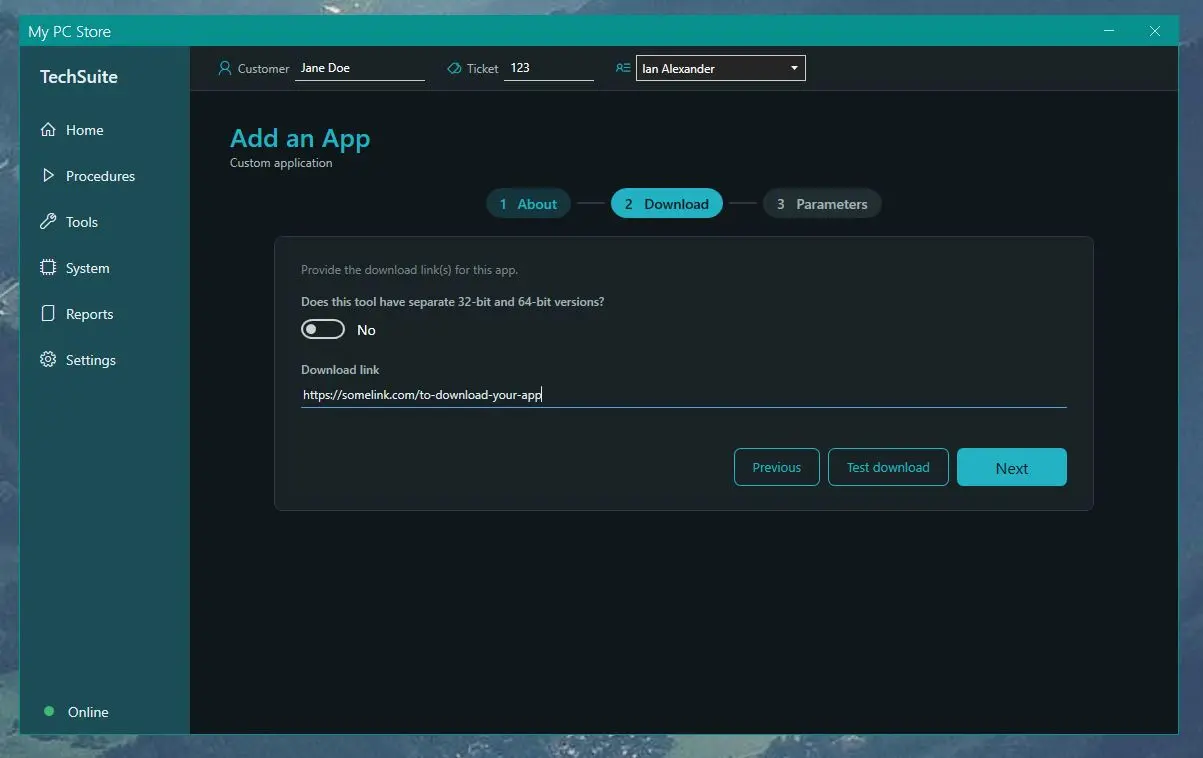
Task: Click the Reports document icon
Action: point(47,314)
